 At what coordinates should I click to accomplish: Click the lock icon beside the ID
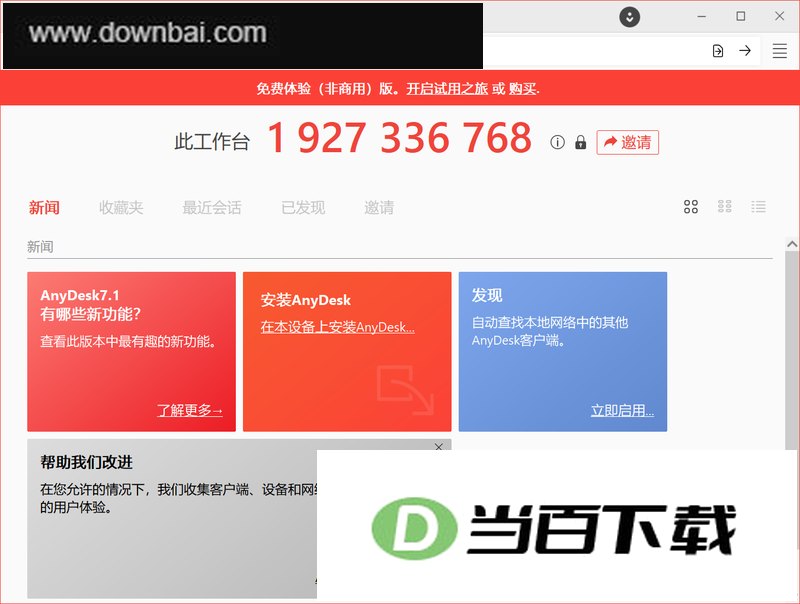(581, 142)
